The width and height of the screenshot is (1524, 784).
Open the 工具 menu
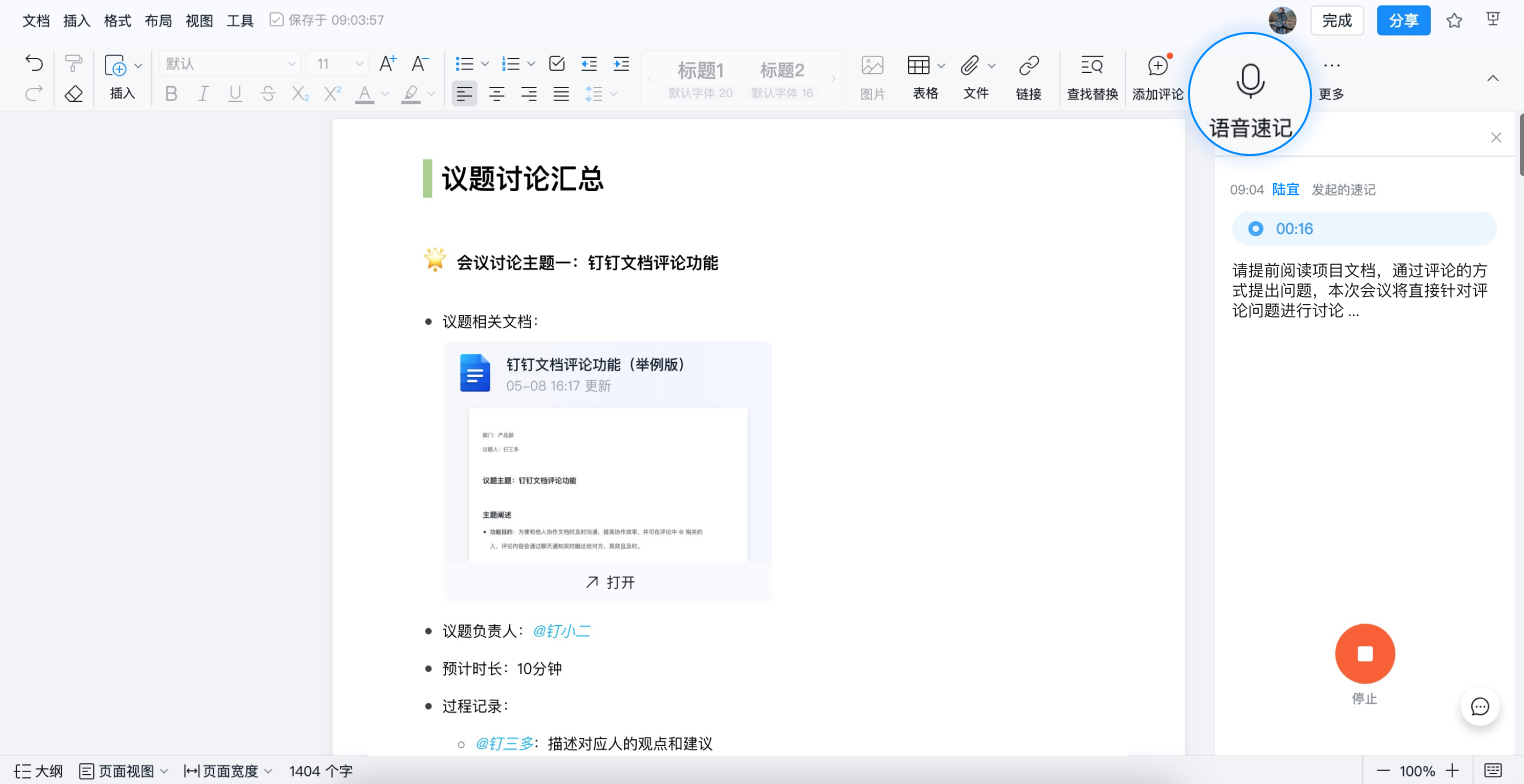click(240, 19)
